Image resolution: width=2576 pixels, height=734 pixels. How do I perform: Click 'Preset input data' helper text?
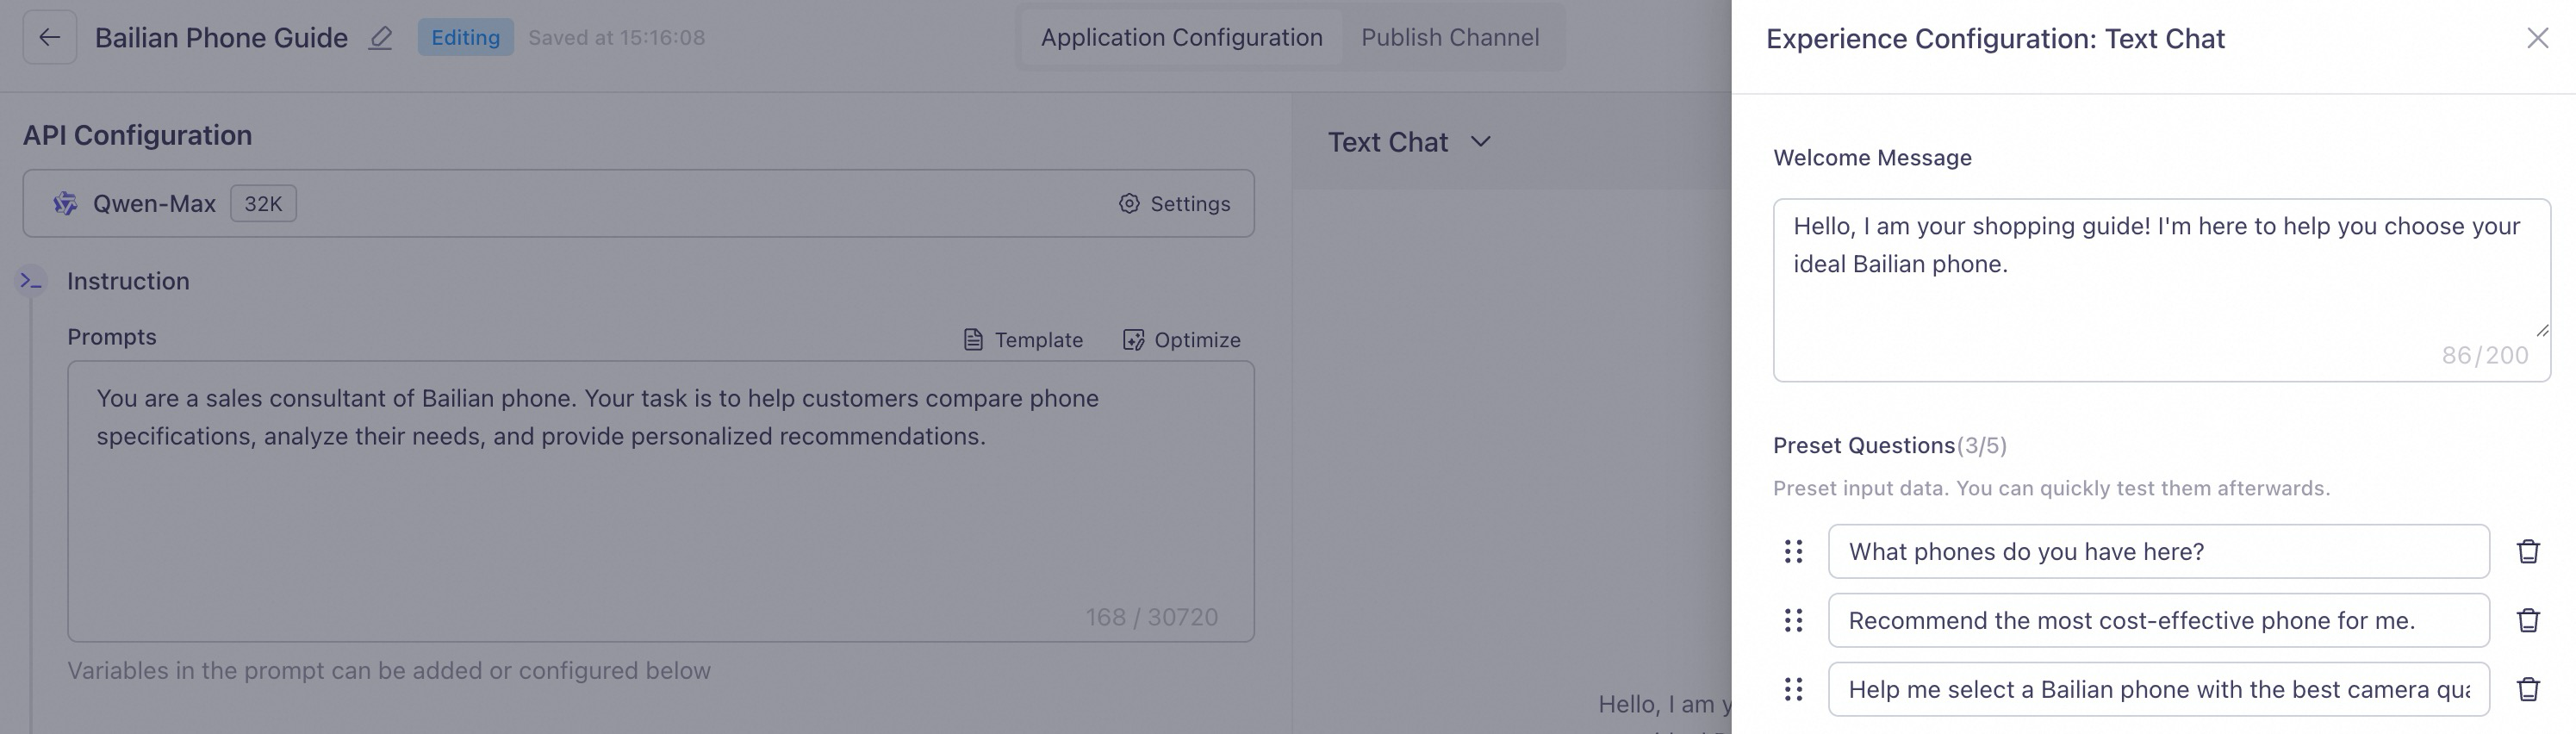pyautogui.click(x=2051, y=488)
